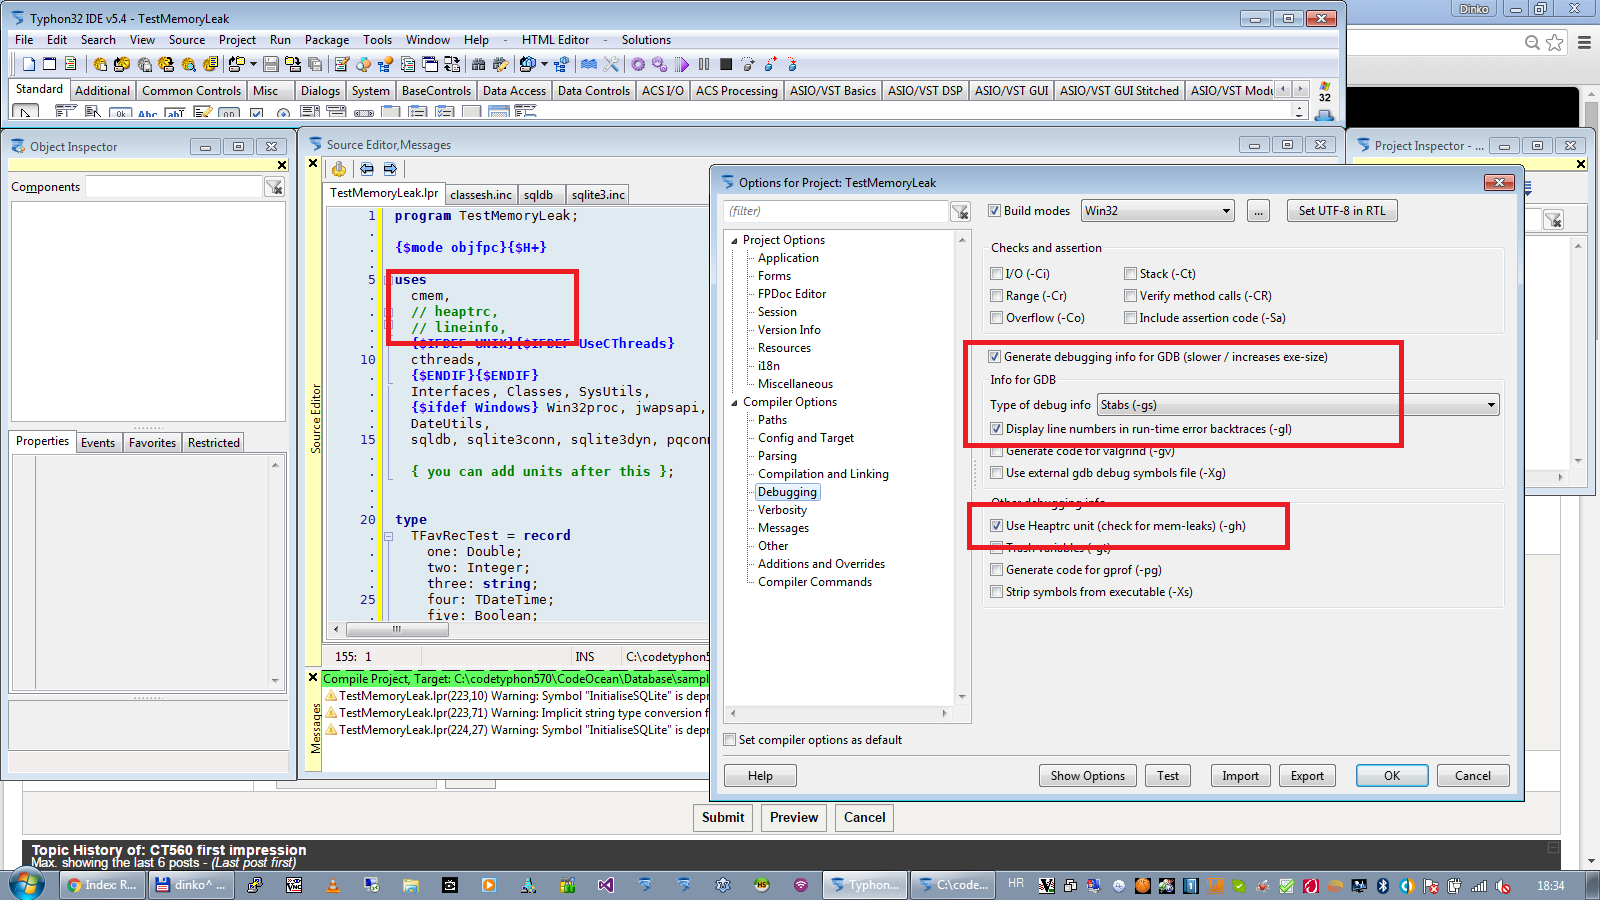The height and width of the screenshot is (900, 1600).
Task: Switch to the Data Access palette tab
Action: (x=514, y=90)
